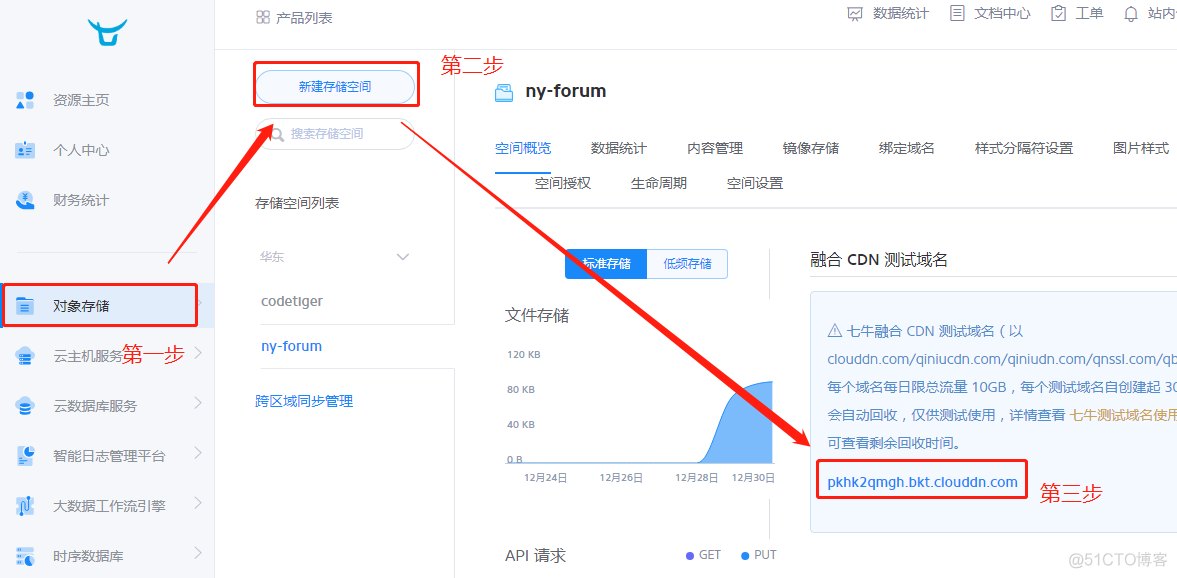
Task: Open 云主机服务 using its icon
Action: click(25, 356)
